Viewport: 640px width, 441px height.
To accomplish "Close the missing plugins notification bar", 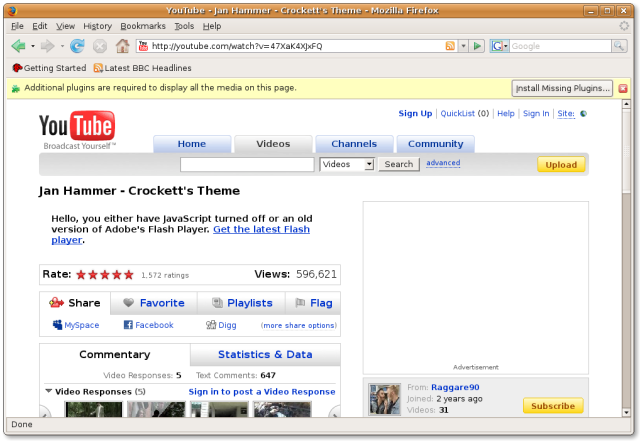I will pos(623,88).
